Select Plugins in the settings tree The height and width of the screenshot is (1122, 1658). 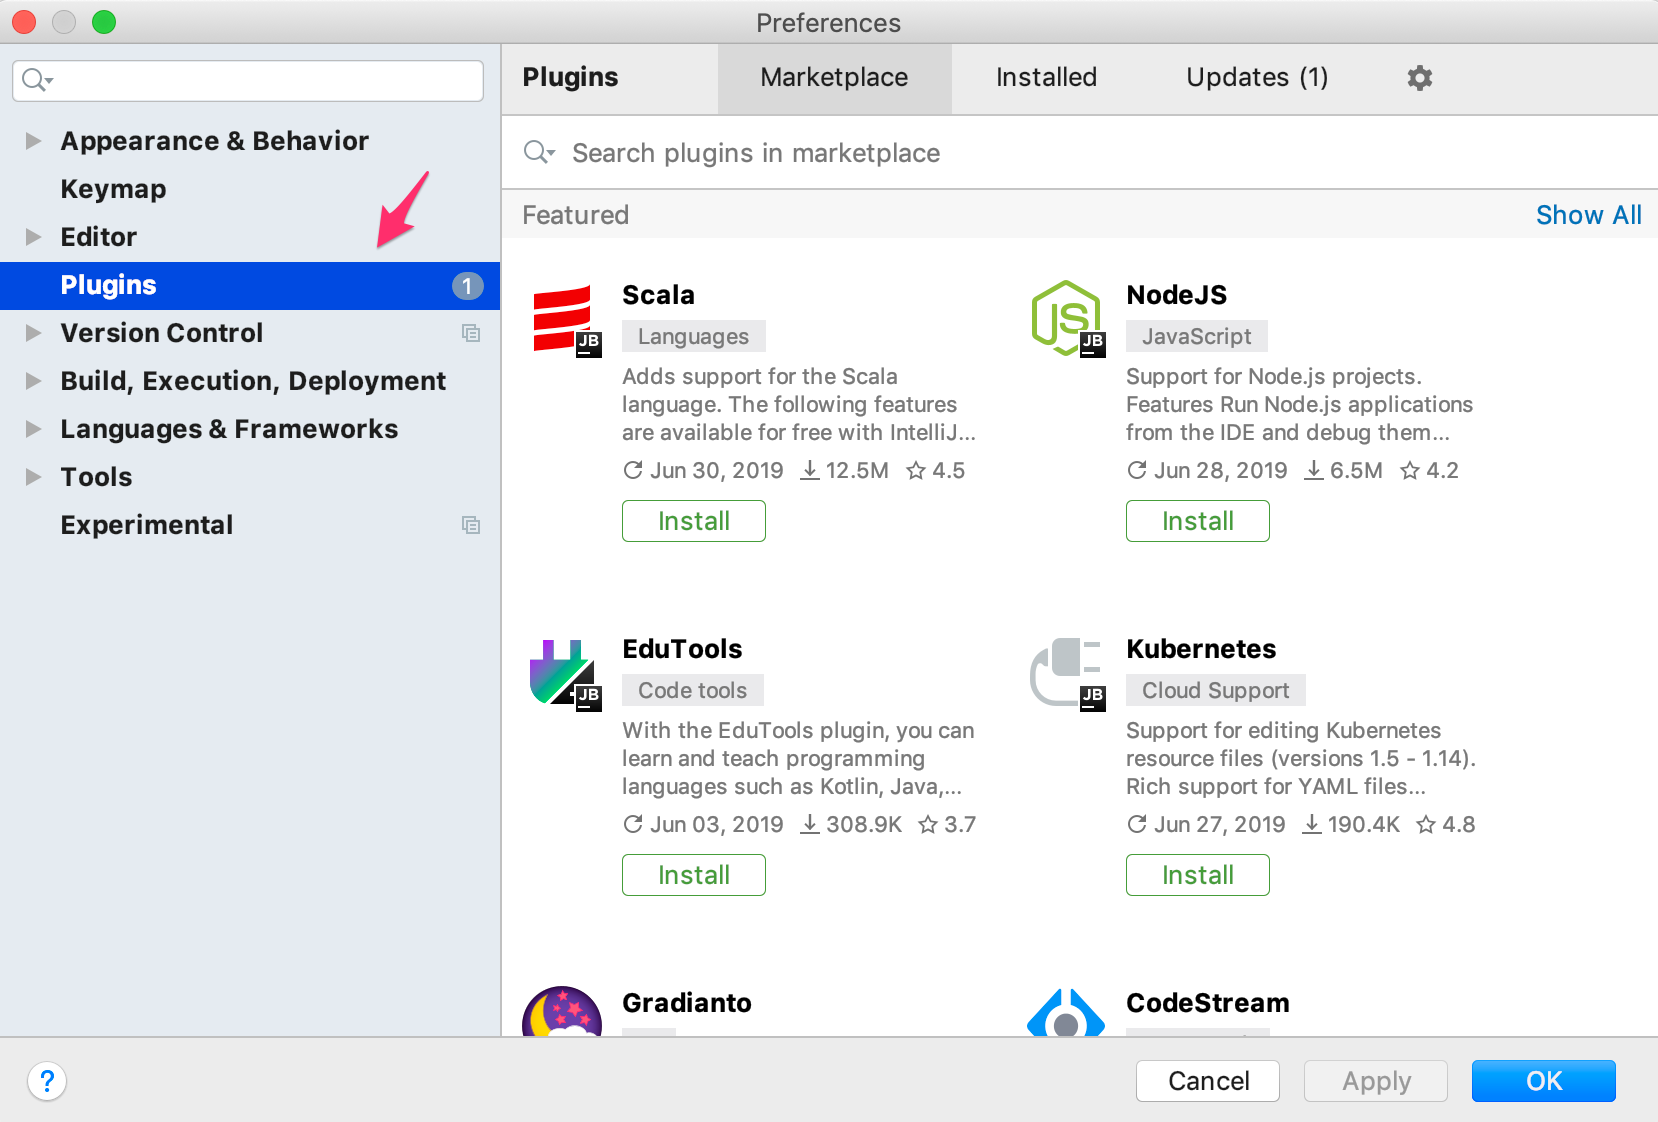(x=250, y=286)
